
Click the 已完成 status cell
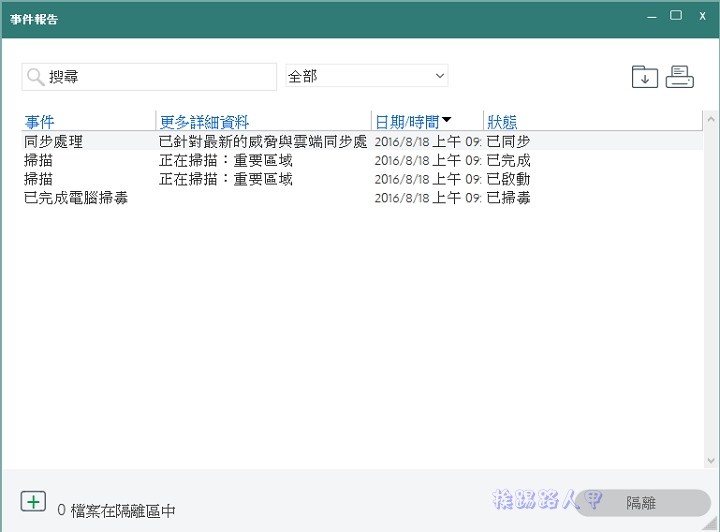click(x=508, y=160)
